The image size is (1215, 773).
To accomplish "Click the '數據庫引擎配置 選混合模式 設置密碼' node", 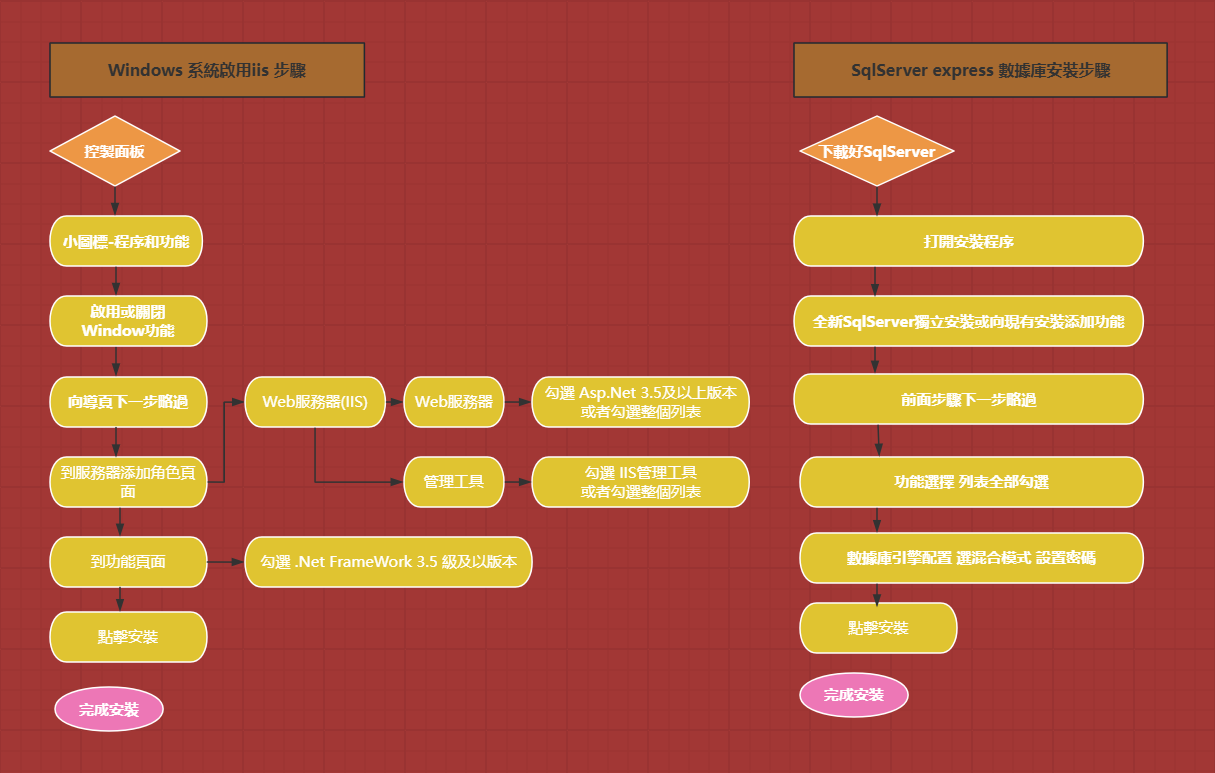I will (x=970, y=557).
